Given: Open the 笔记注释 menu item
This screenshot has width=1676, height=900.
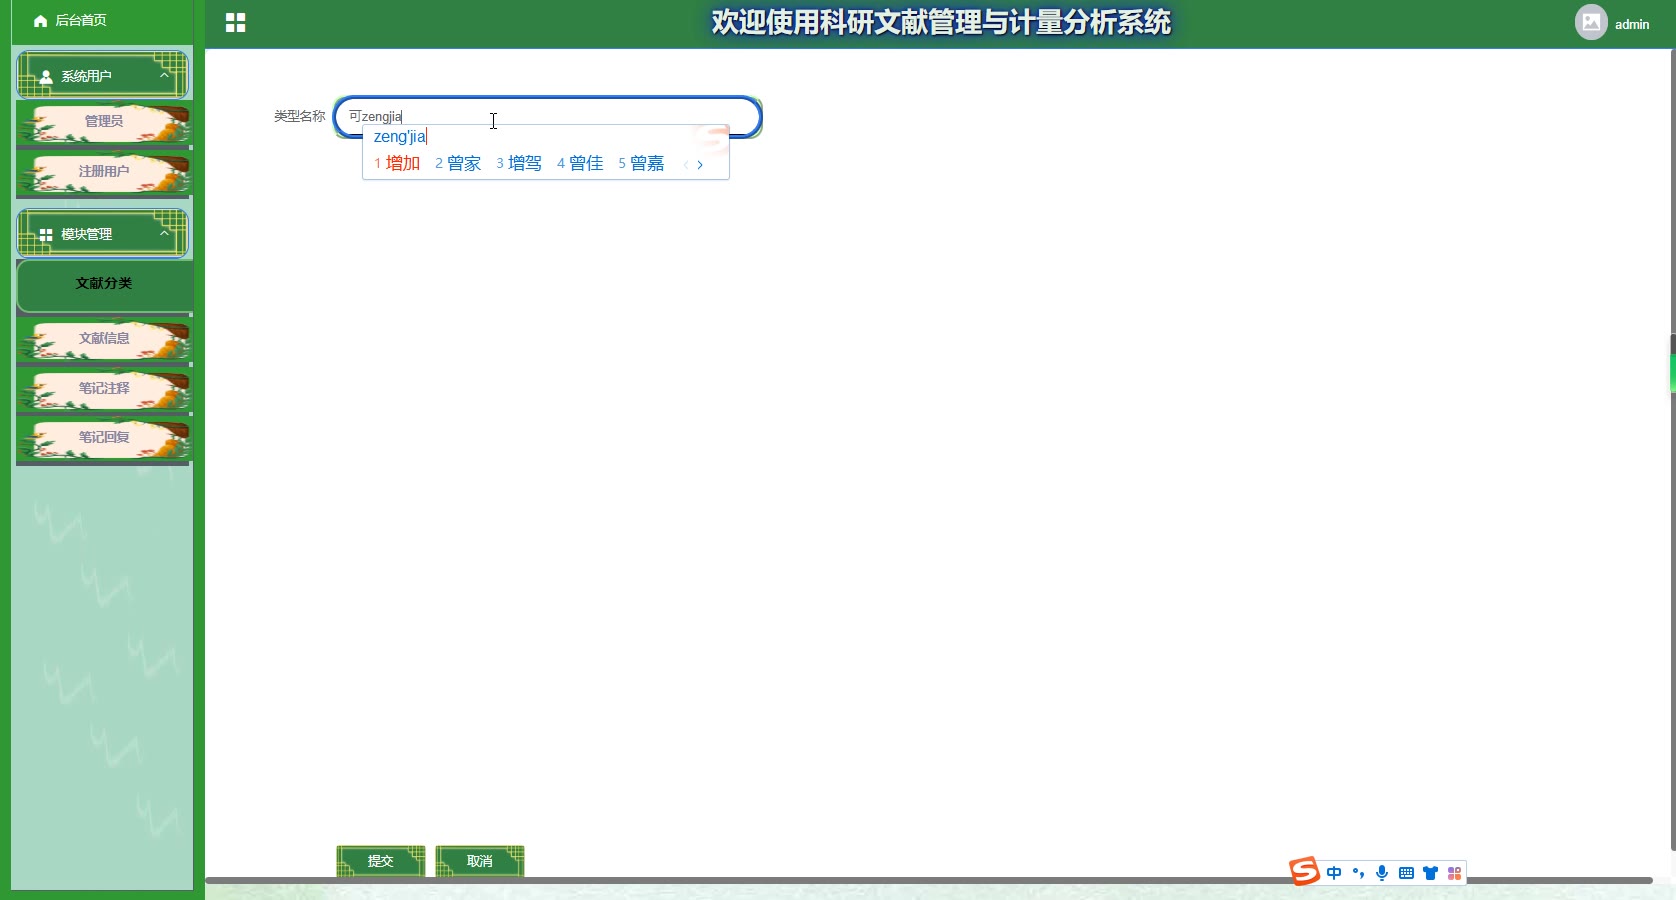Looking at the screenshot, I should tap(104, 391).
